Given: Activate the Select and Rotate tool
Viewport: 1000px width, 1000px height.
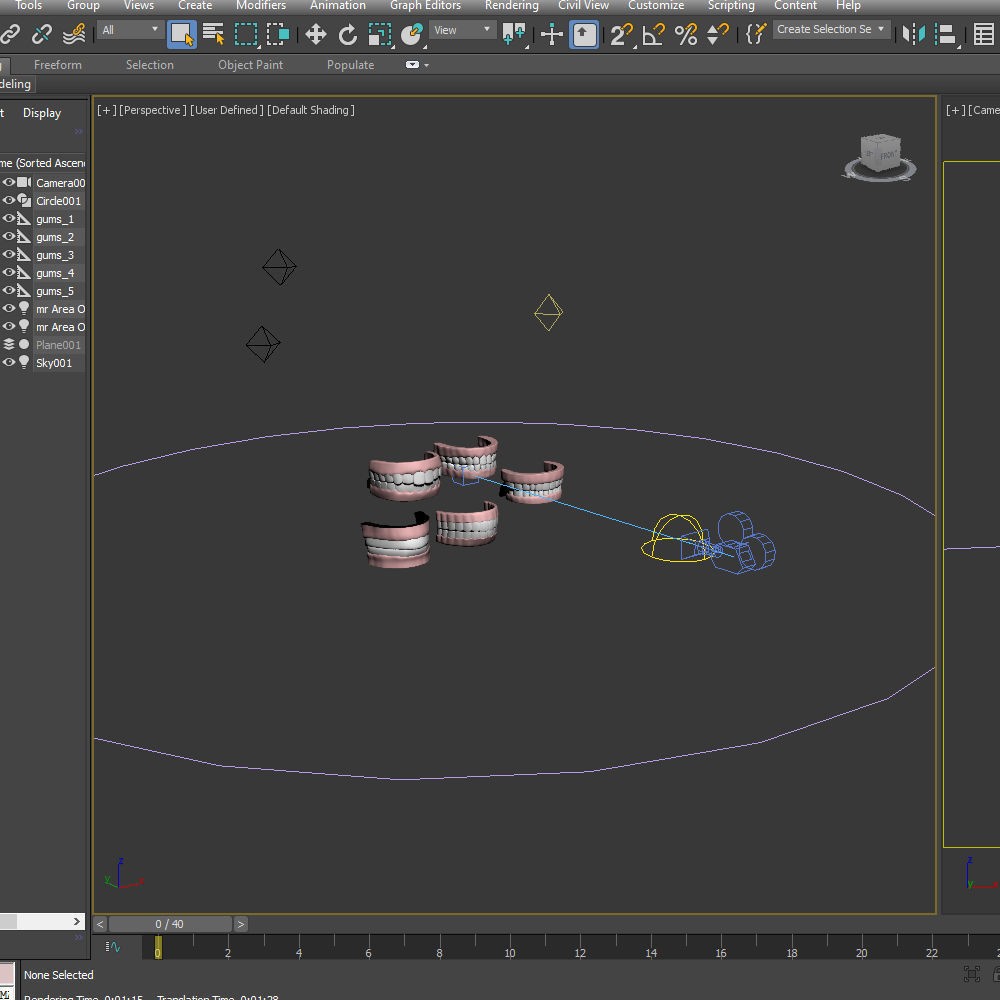Looking at the screenshot, I should [348, 34].
